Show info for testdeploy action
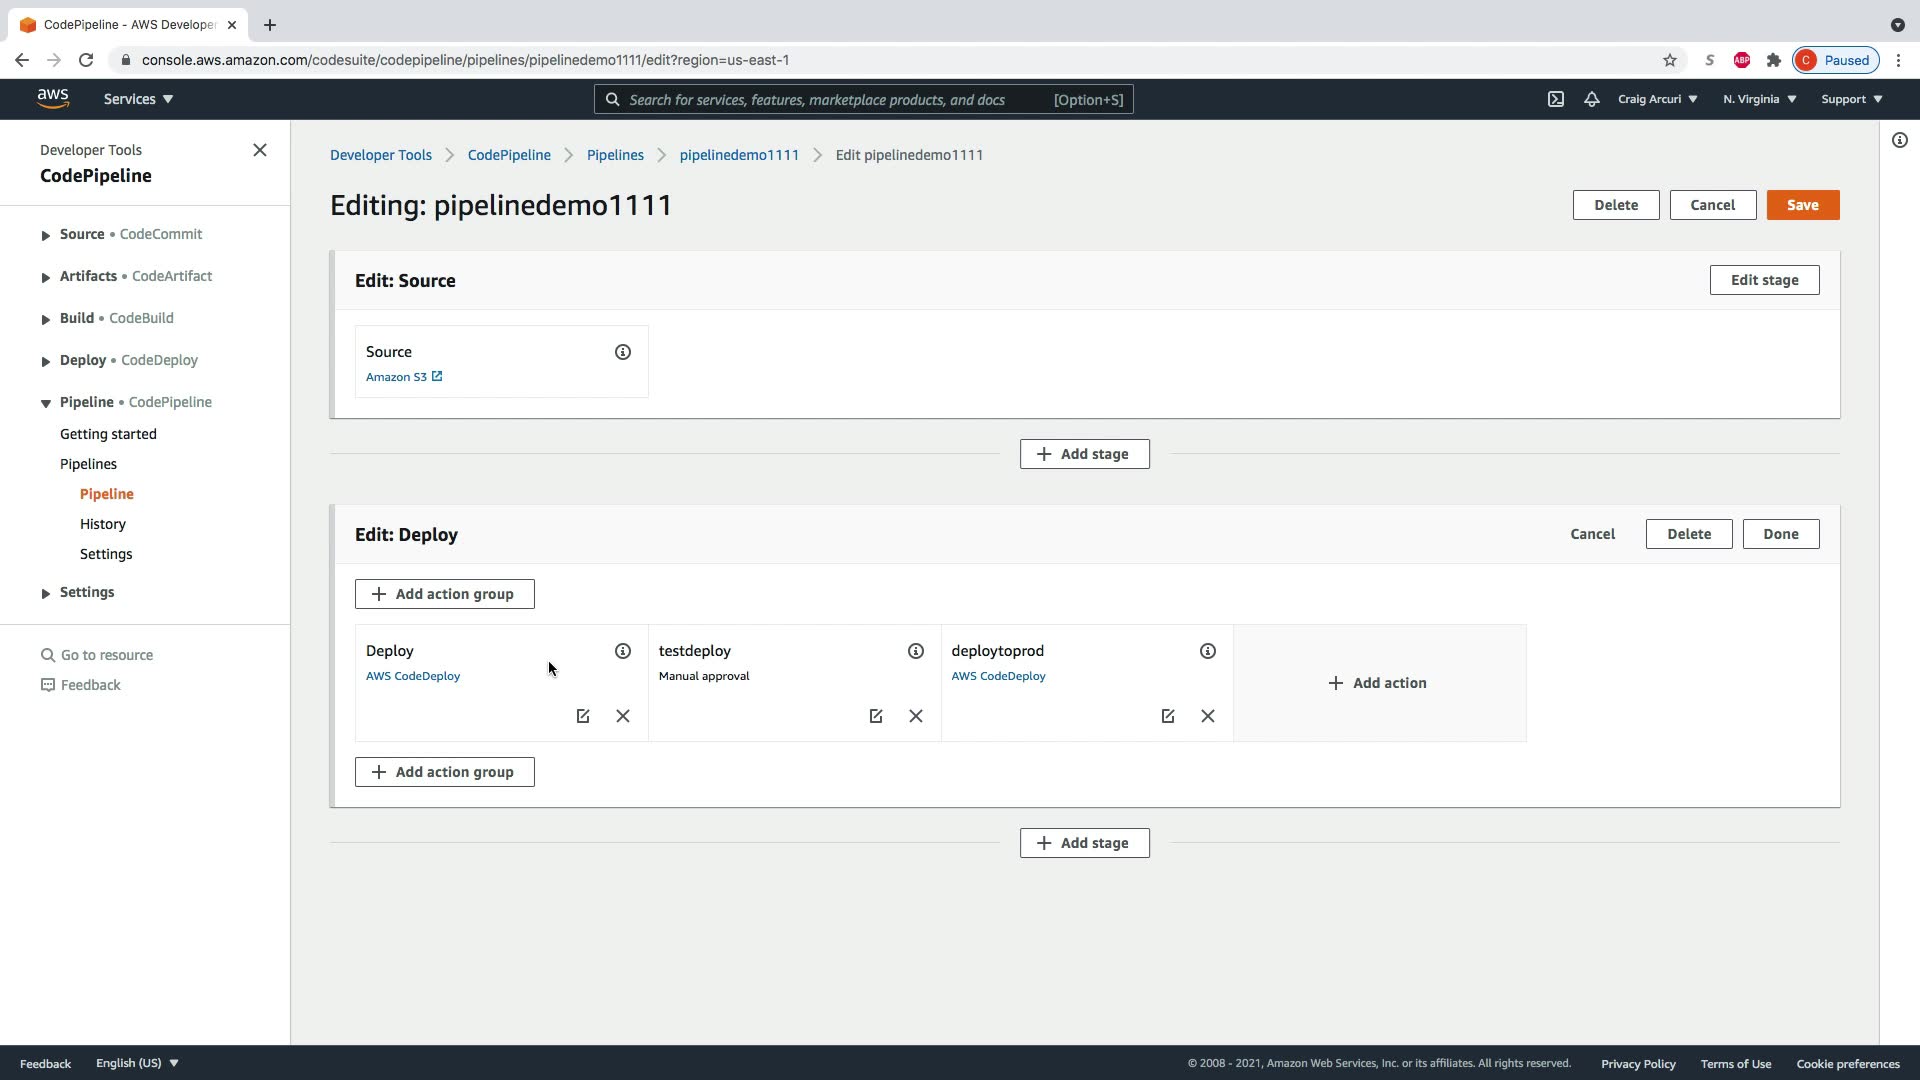This screenshot has width=1920, height=1080. 915,651
